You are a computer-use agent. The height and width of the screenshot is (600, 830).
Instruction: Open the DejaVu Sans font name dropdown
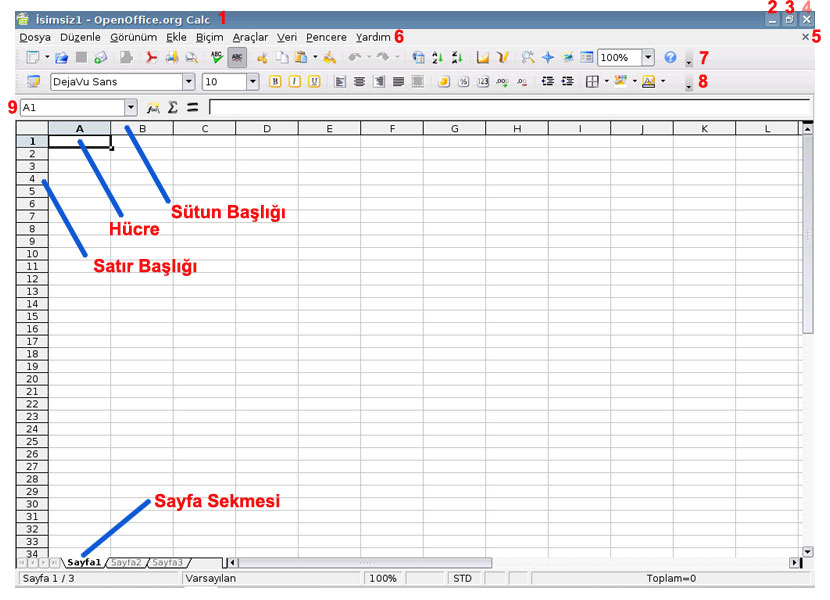coord(188,82)
